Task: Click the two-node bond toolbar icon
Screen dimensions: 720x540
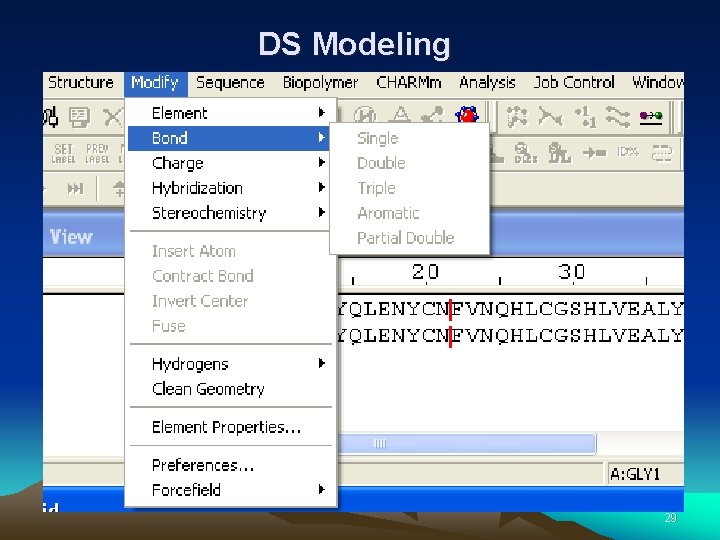Action: [433, 115]
